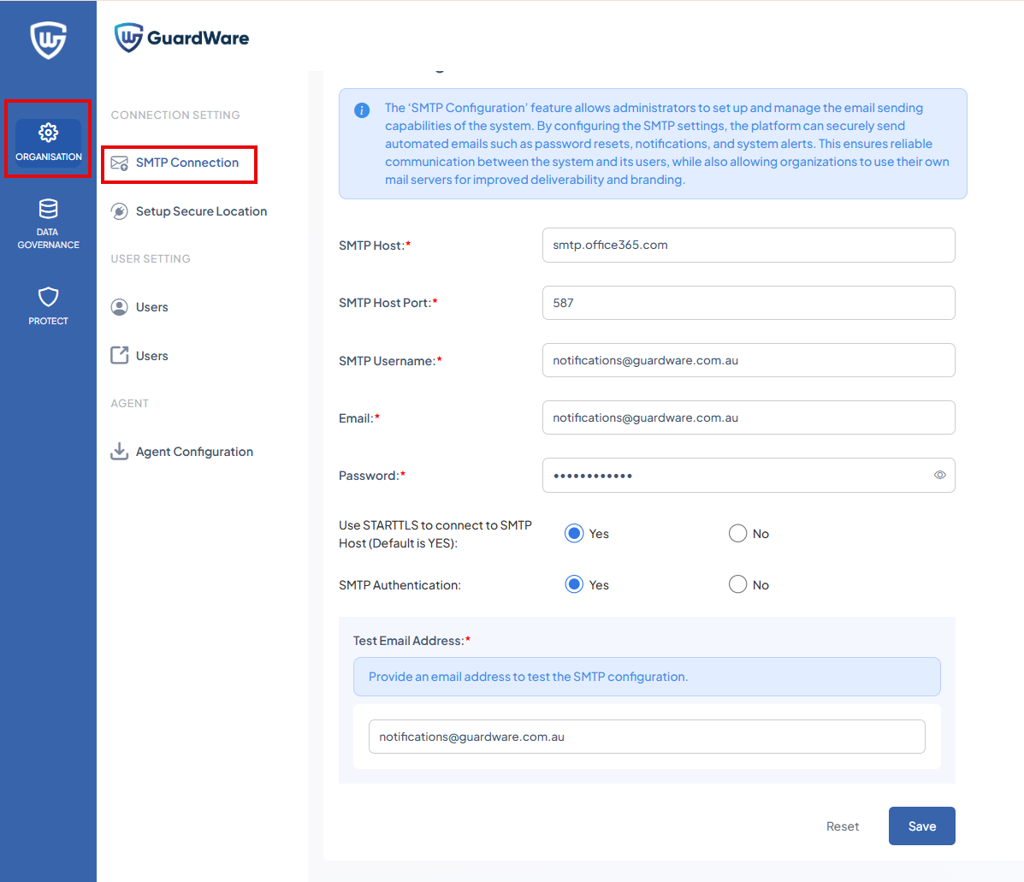The height and width of the screenshot is (882, 1024).
Task: Click the SMTP Username label
Action: pos(391,361)
